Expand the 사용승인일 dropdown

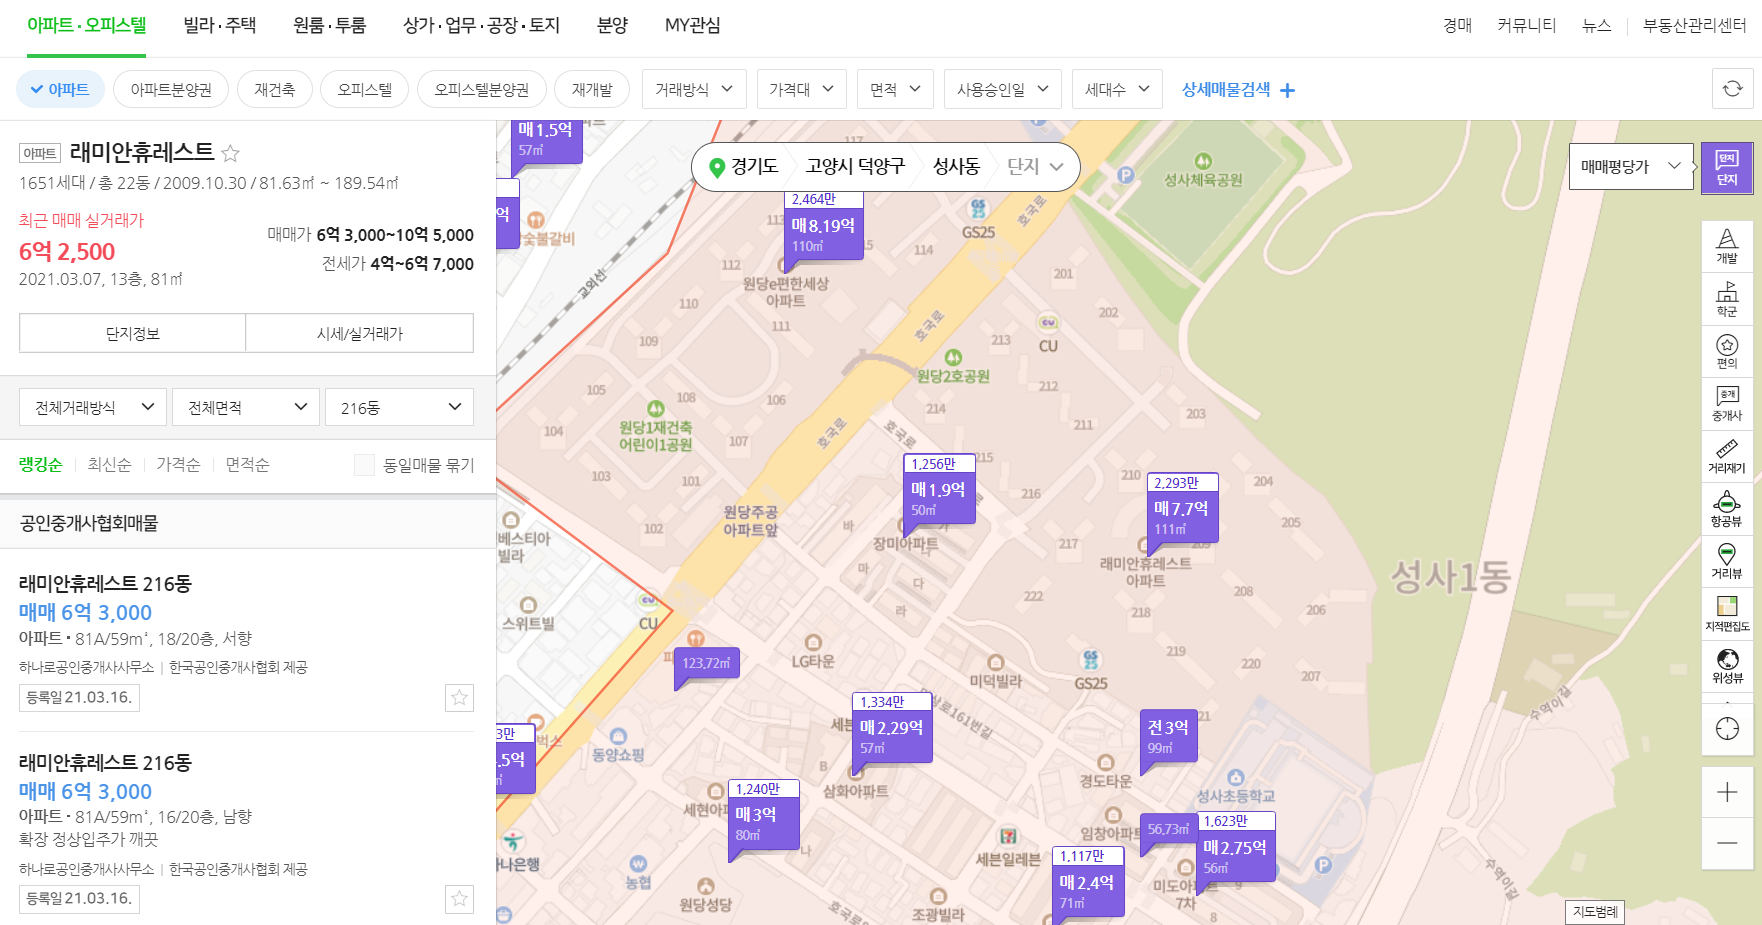click(1002, 89)
